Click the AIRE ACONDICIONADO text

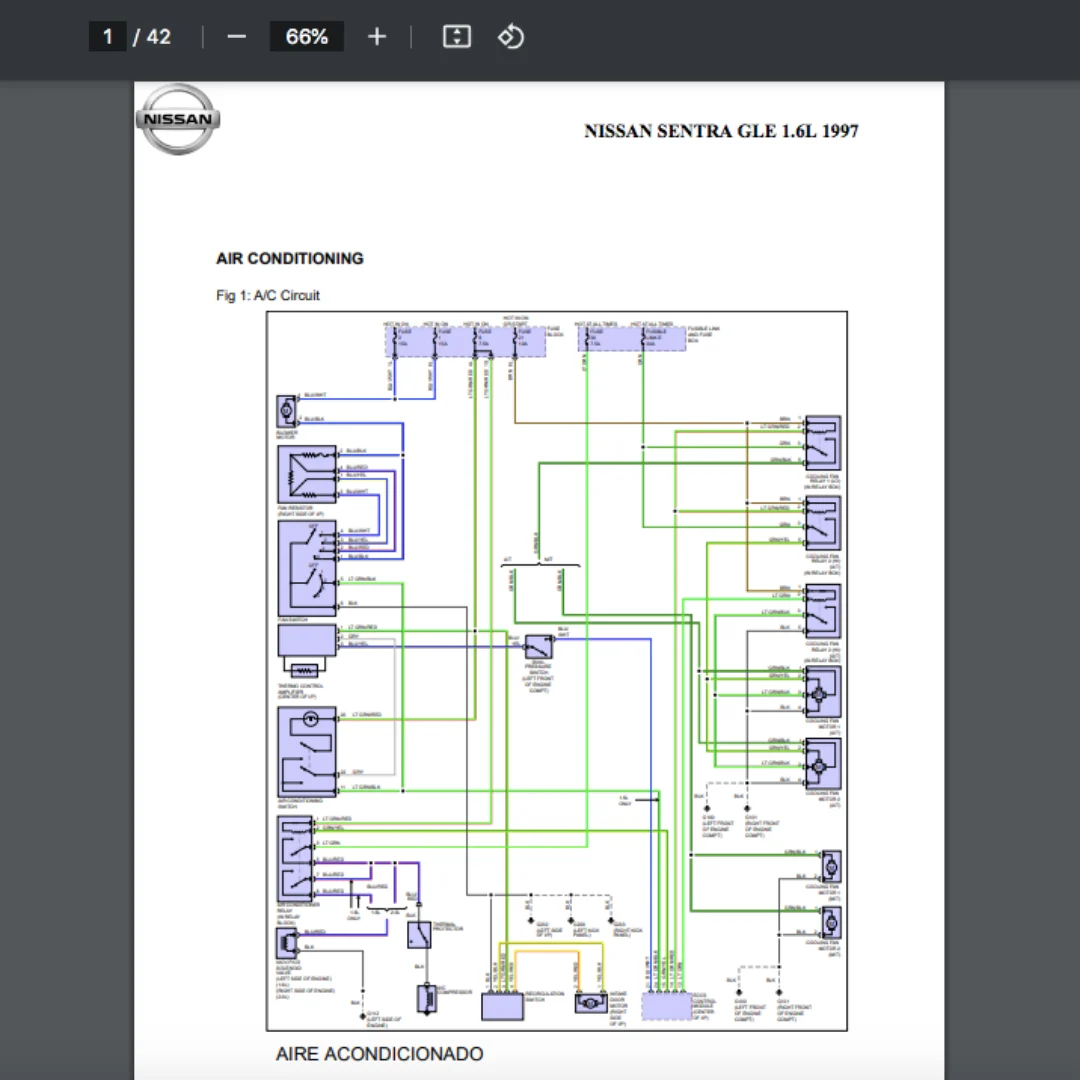tap(380, 1054)
